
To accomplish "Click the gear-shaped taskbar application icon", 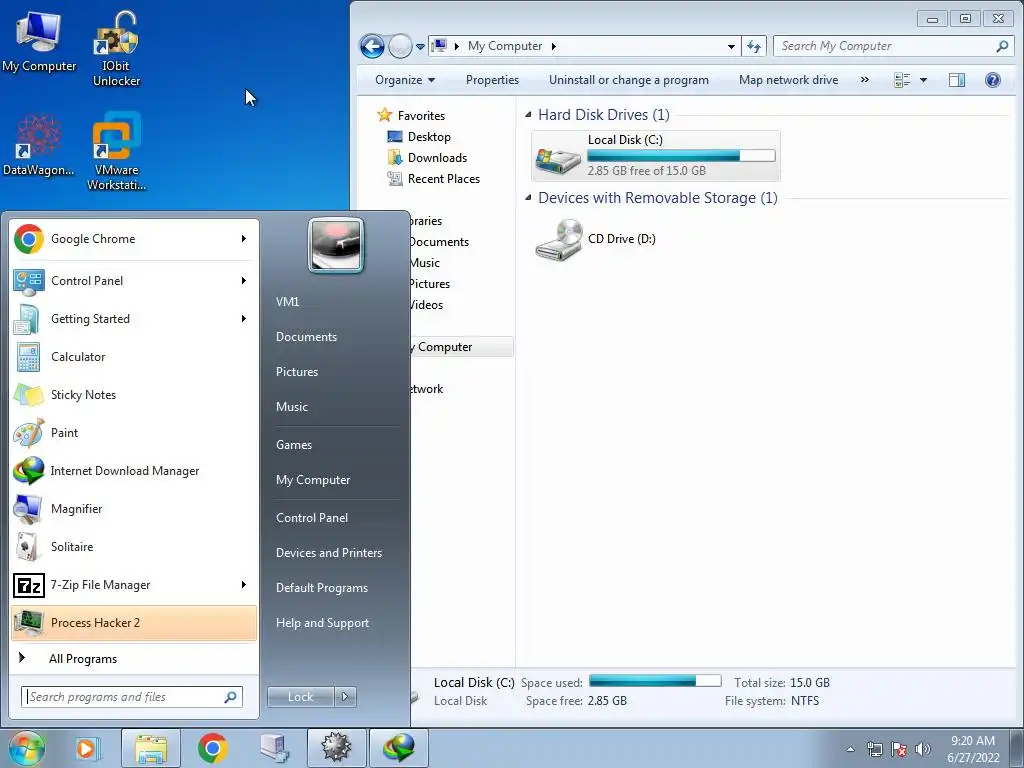I will 336,748.
